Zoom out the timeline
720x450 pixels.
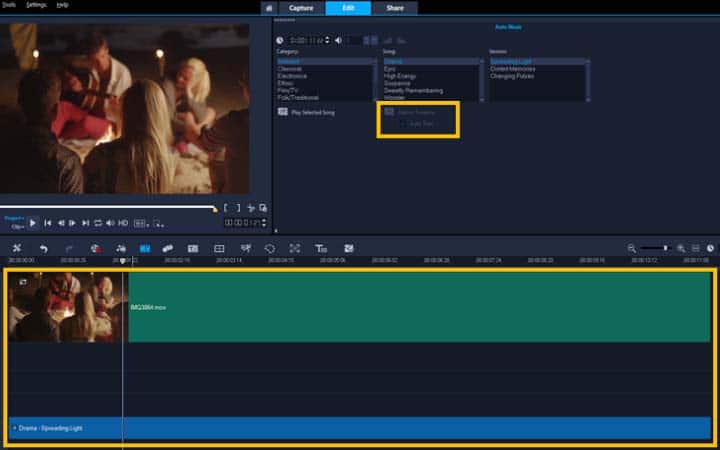(x=631, y=248)
